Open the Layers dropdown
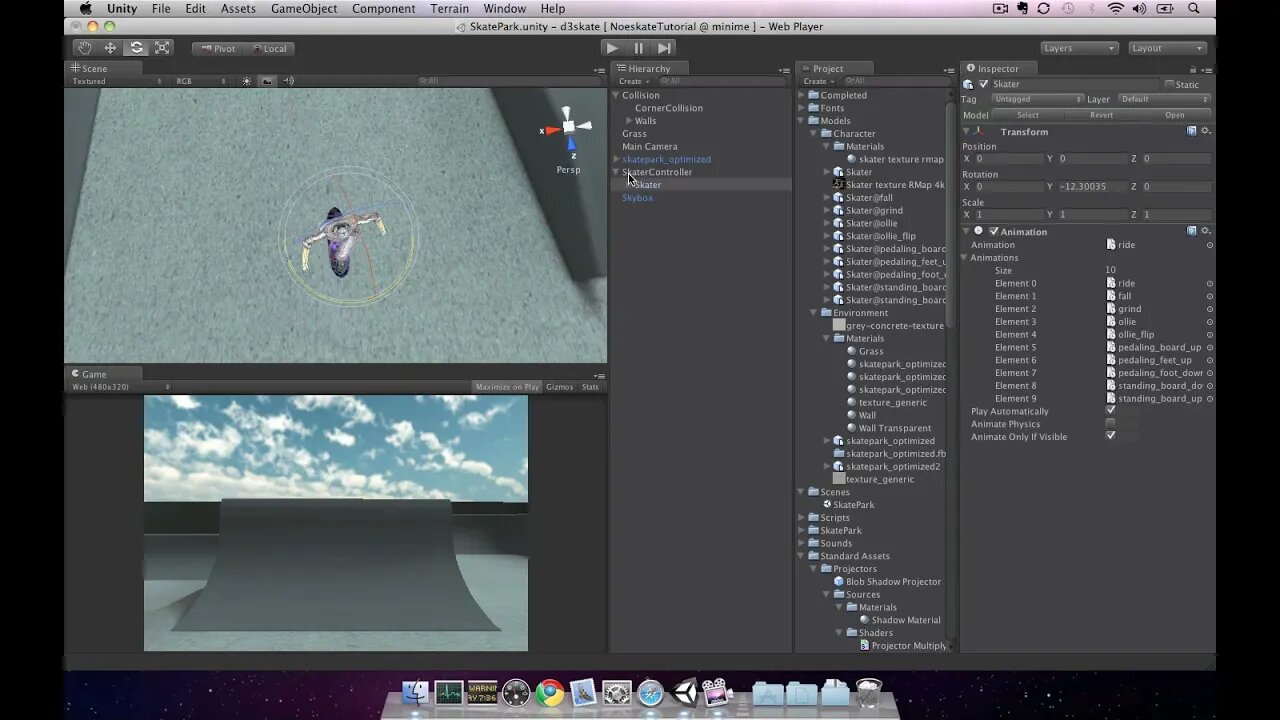 pyautogui.click(x=1078, y=48)
